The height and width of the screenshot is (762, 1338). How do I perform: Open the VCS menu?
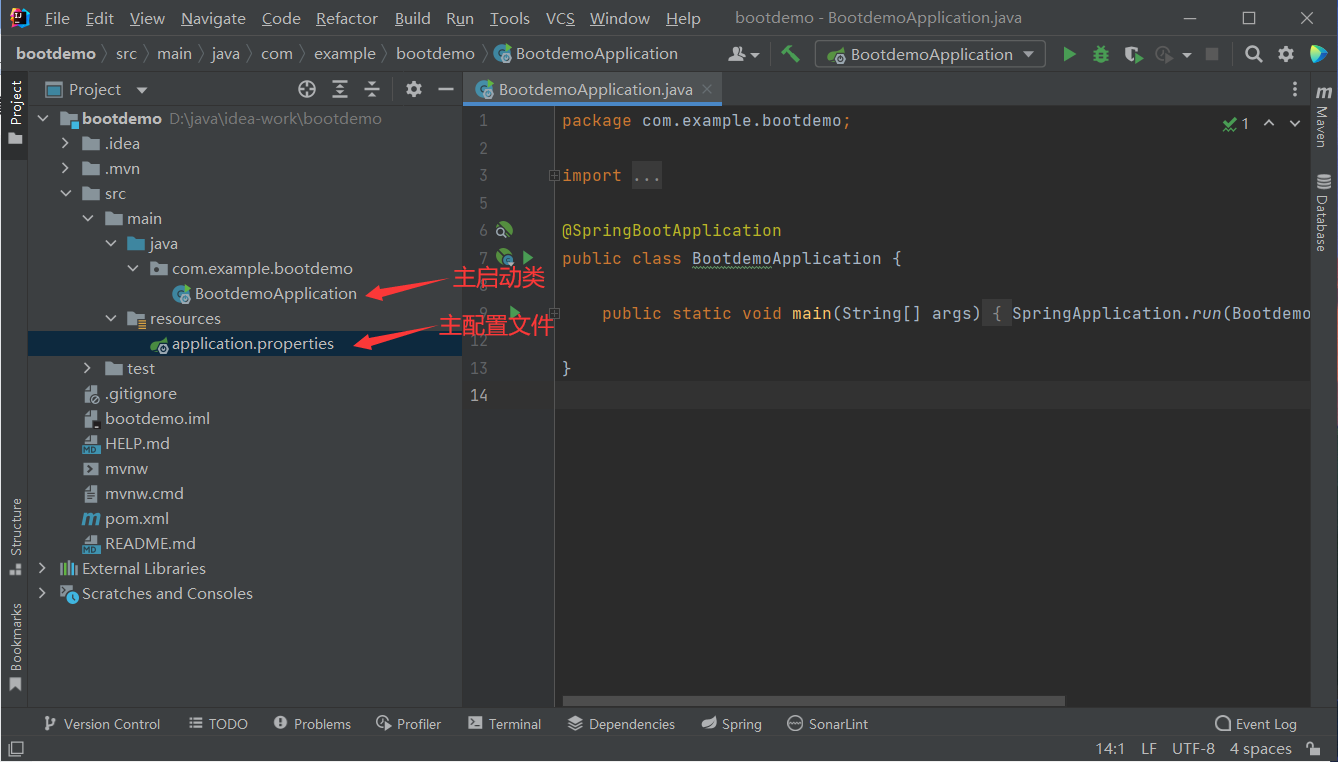tap(560, 18)
